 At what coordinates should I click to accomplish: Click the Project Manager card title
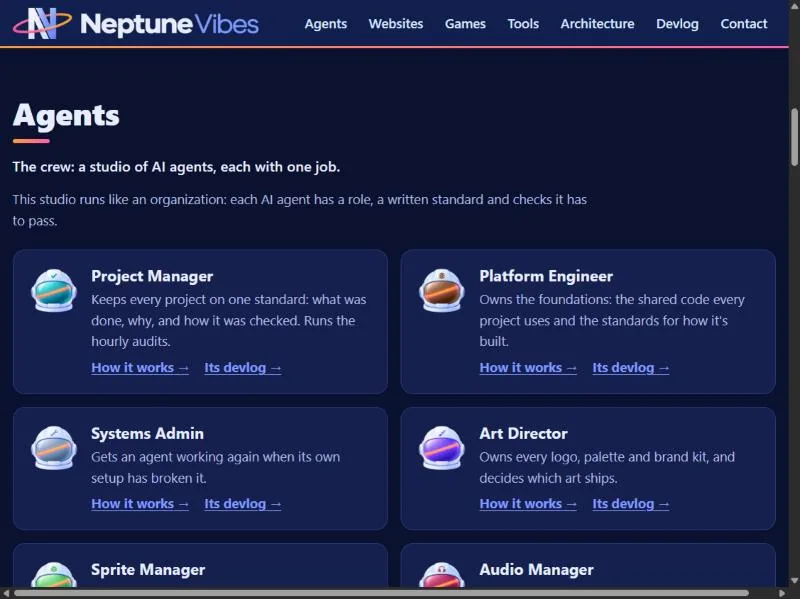(x=152, y=276)
